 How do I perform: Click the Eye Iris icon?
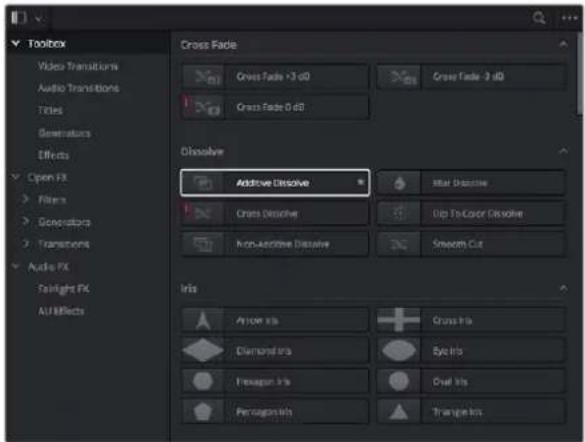399,351
